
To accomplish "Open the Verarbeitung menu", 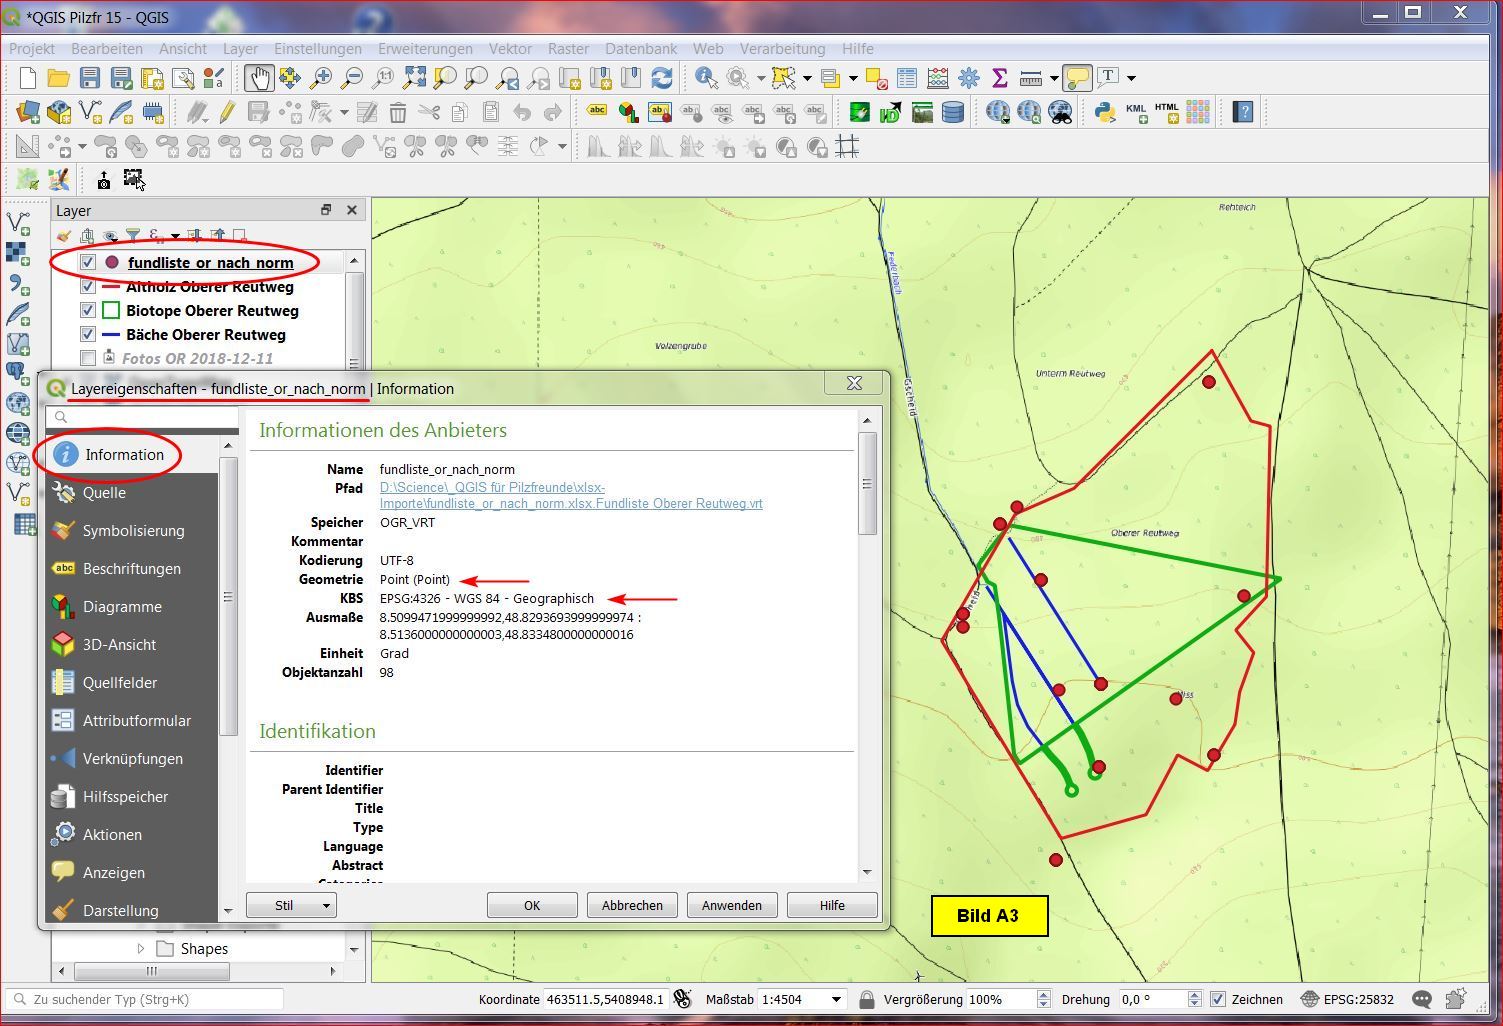I will (782, 48).
